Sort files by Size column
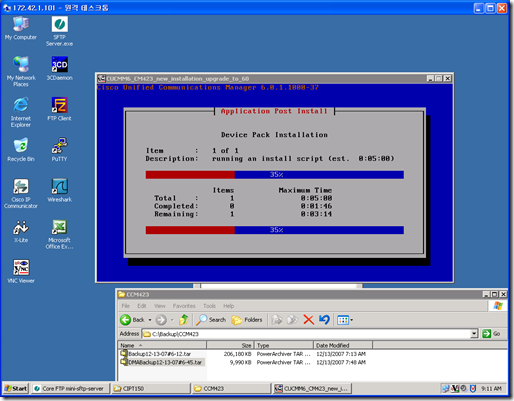 (230, 345)
